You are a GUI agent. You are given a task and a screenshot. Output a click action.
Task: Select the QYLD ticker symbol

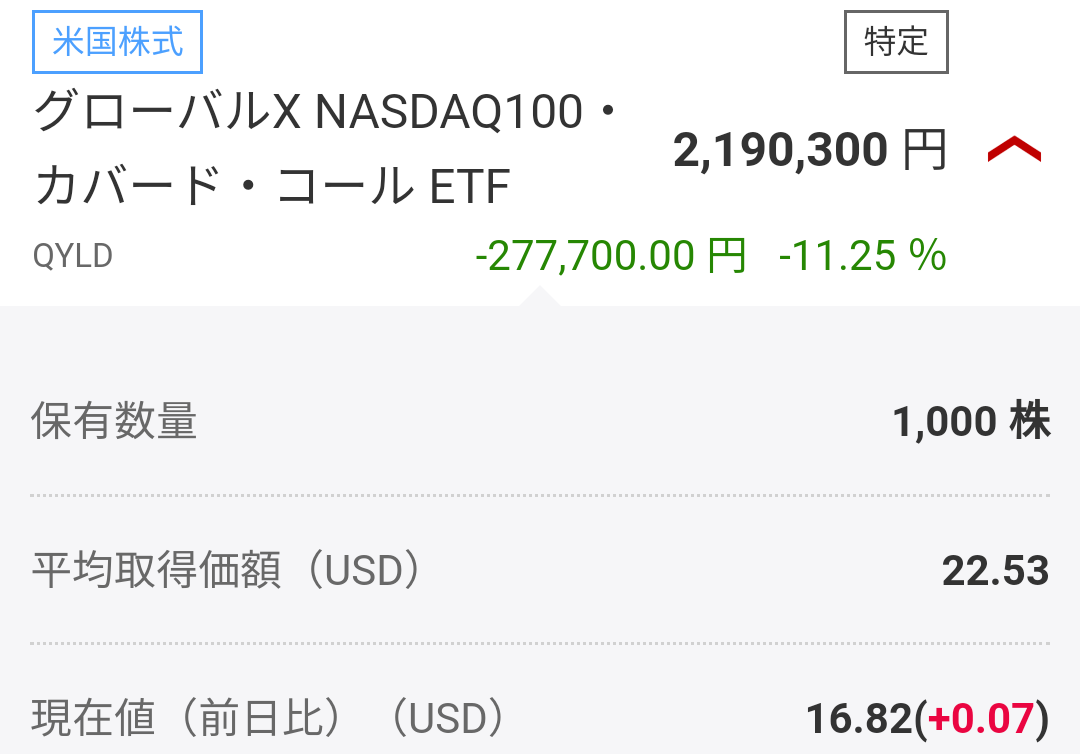click(73, 257)
